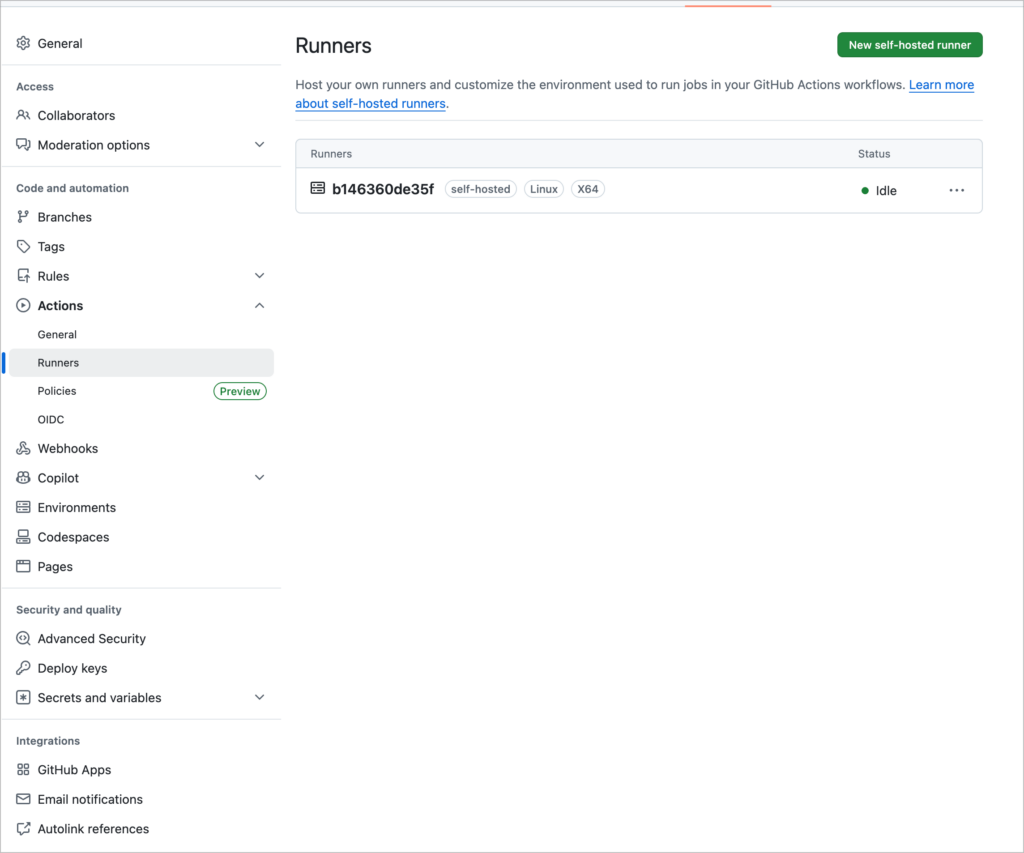
Task: Click the GitHub Apps grid icon
Action: tap(24, 769)
